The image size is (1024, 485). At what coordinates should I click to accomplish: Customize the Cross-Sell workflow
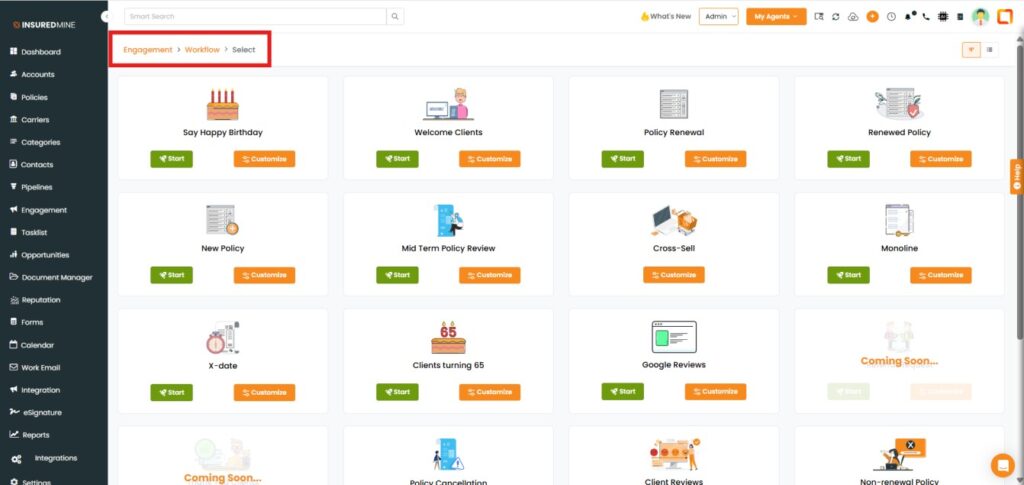[673, 275]
